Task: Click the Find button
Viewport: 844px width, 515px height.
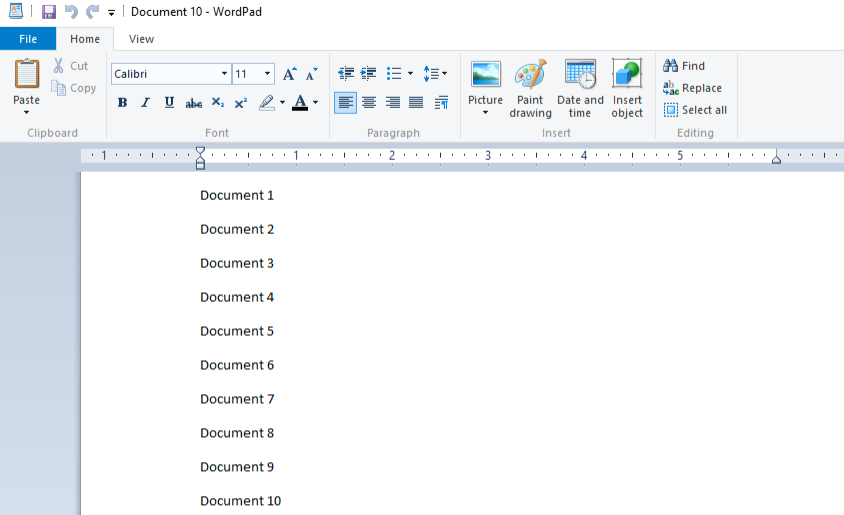Action: [684, 66]
